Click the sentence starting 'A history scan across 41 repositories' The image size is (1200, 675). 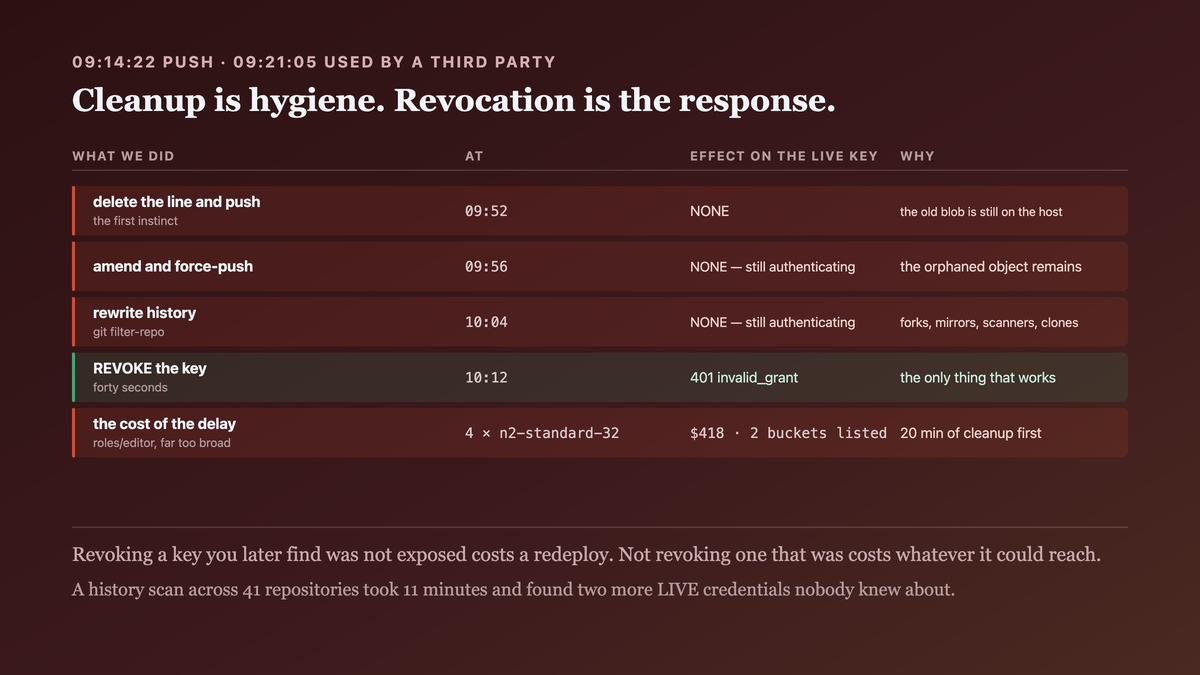point(513,589)
